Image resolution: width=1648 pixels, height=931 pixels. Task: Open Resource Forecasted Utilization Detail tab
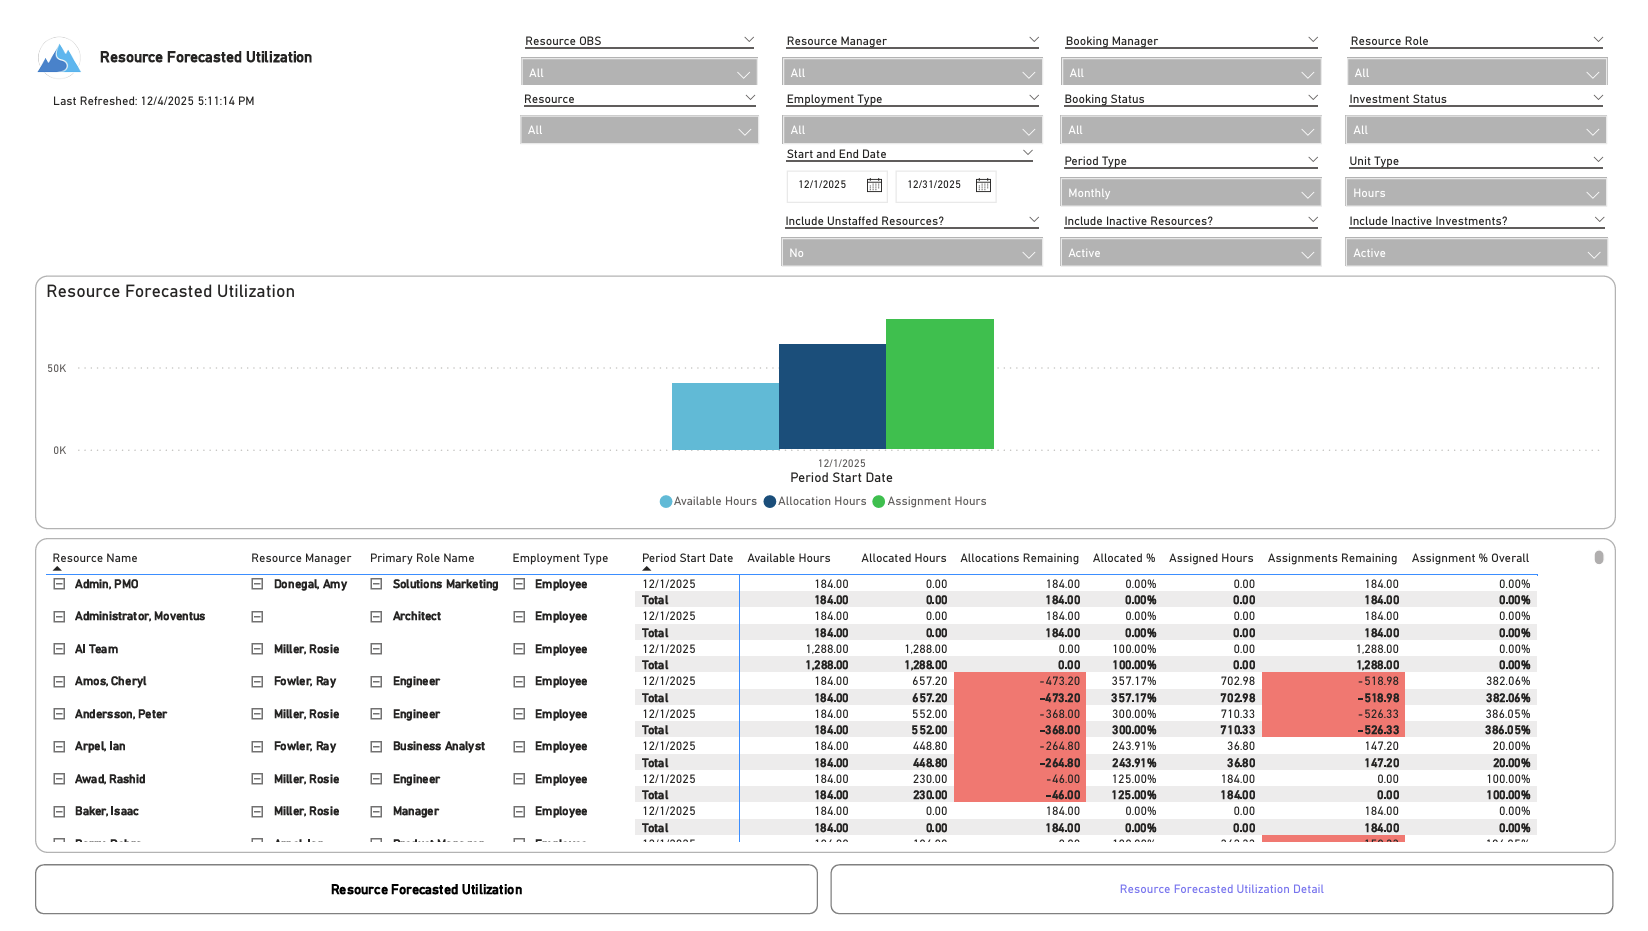(1221, 889)
